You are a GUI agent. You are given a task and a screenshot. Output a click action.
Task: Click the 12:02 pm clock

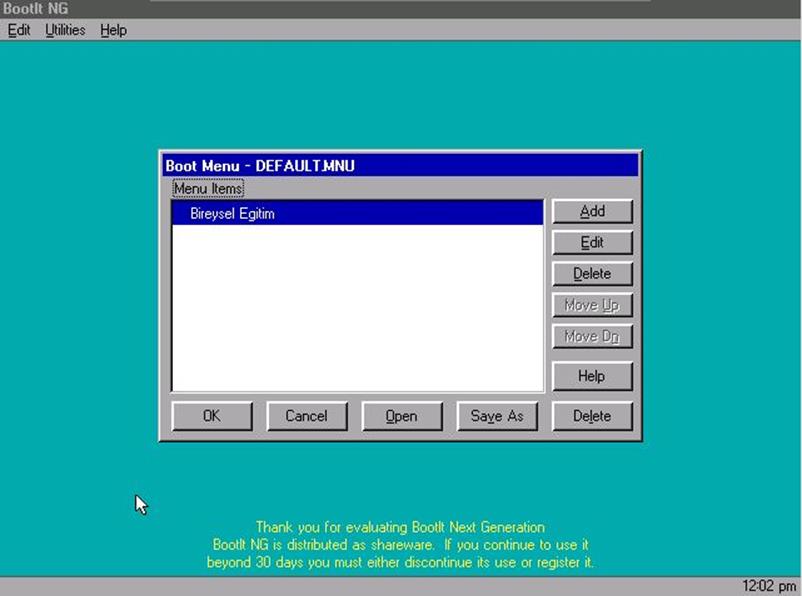coord(769,586)
